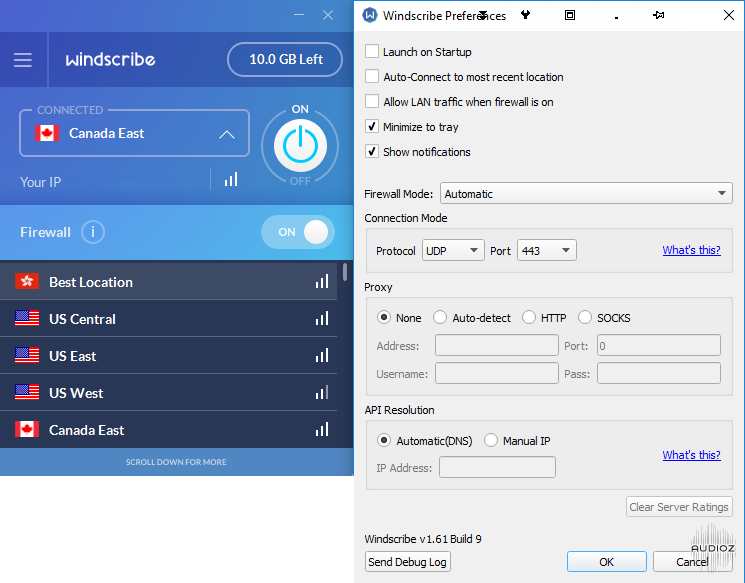This screenshot has width=745, height=583.
Task: Click Clear Server Ratings button
Action: pos(679,507)
